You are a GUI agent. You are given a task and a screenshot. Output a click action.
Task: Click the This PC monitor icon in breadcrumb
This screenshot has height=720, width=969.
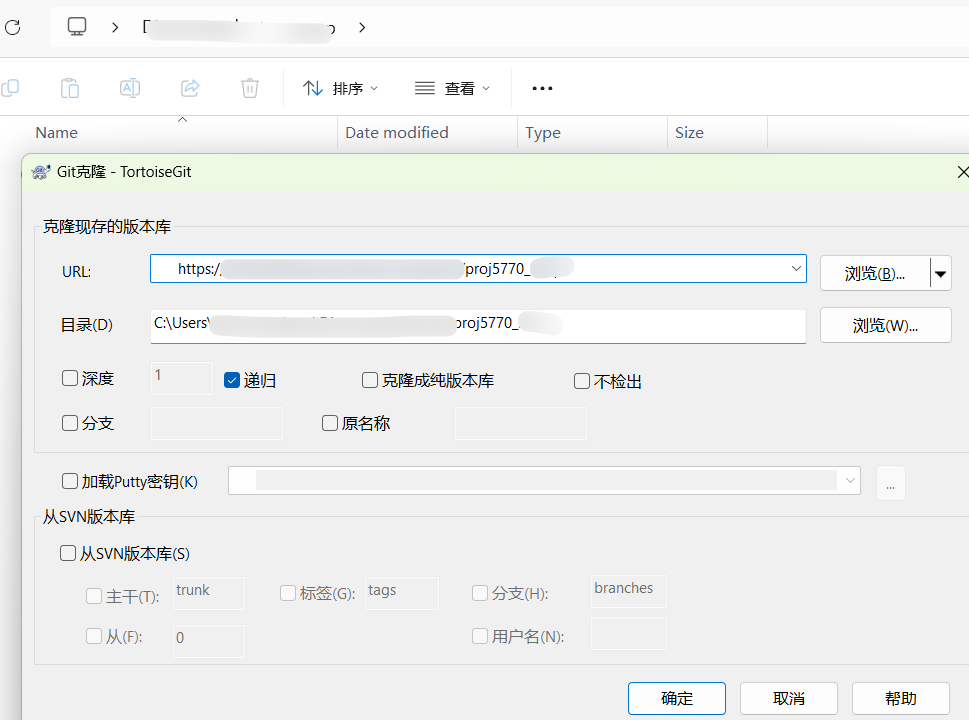[x=76, y=27]
